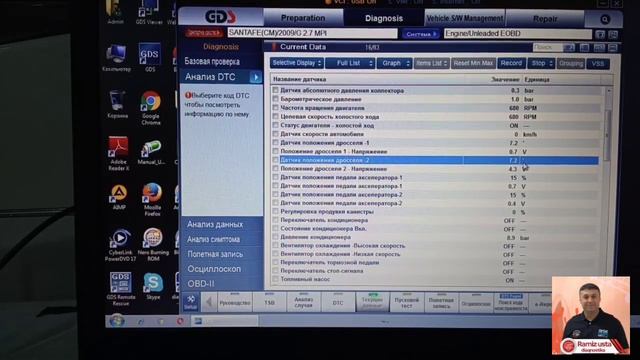Click the Windows Start orb

(117, 321)
